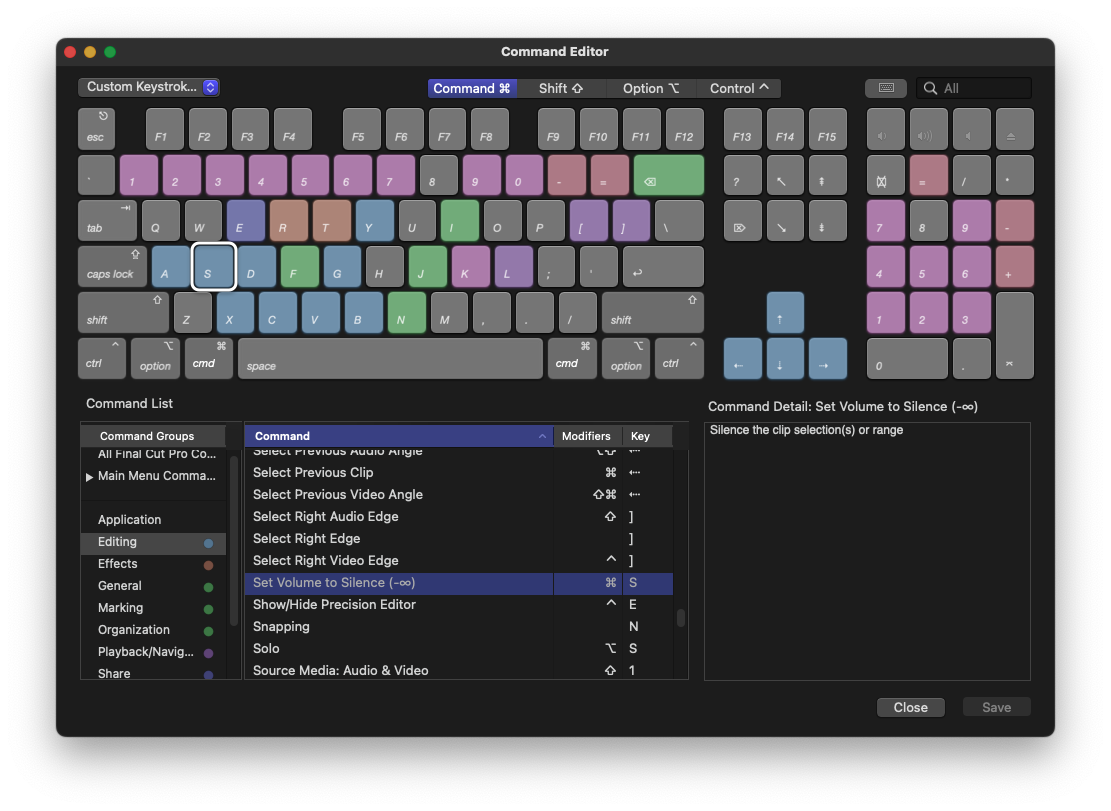This screenshot has width=1111, height=811.
Task: Click the F12 key on virtual keyboard
Action: [684, 129]
